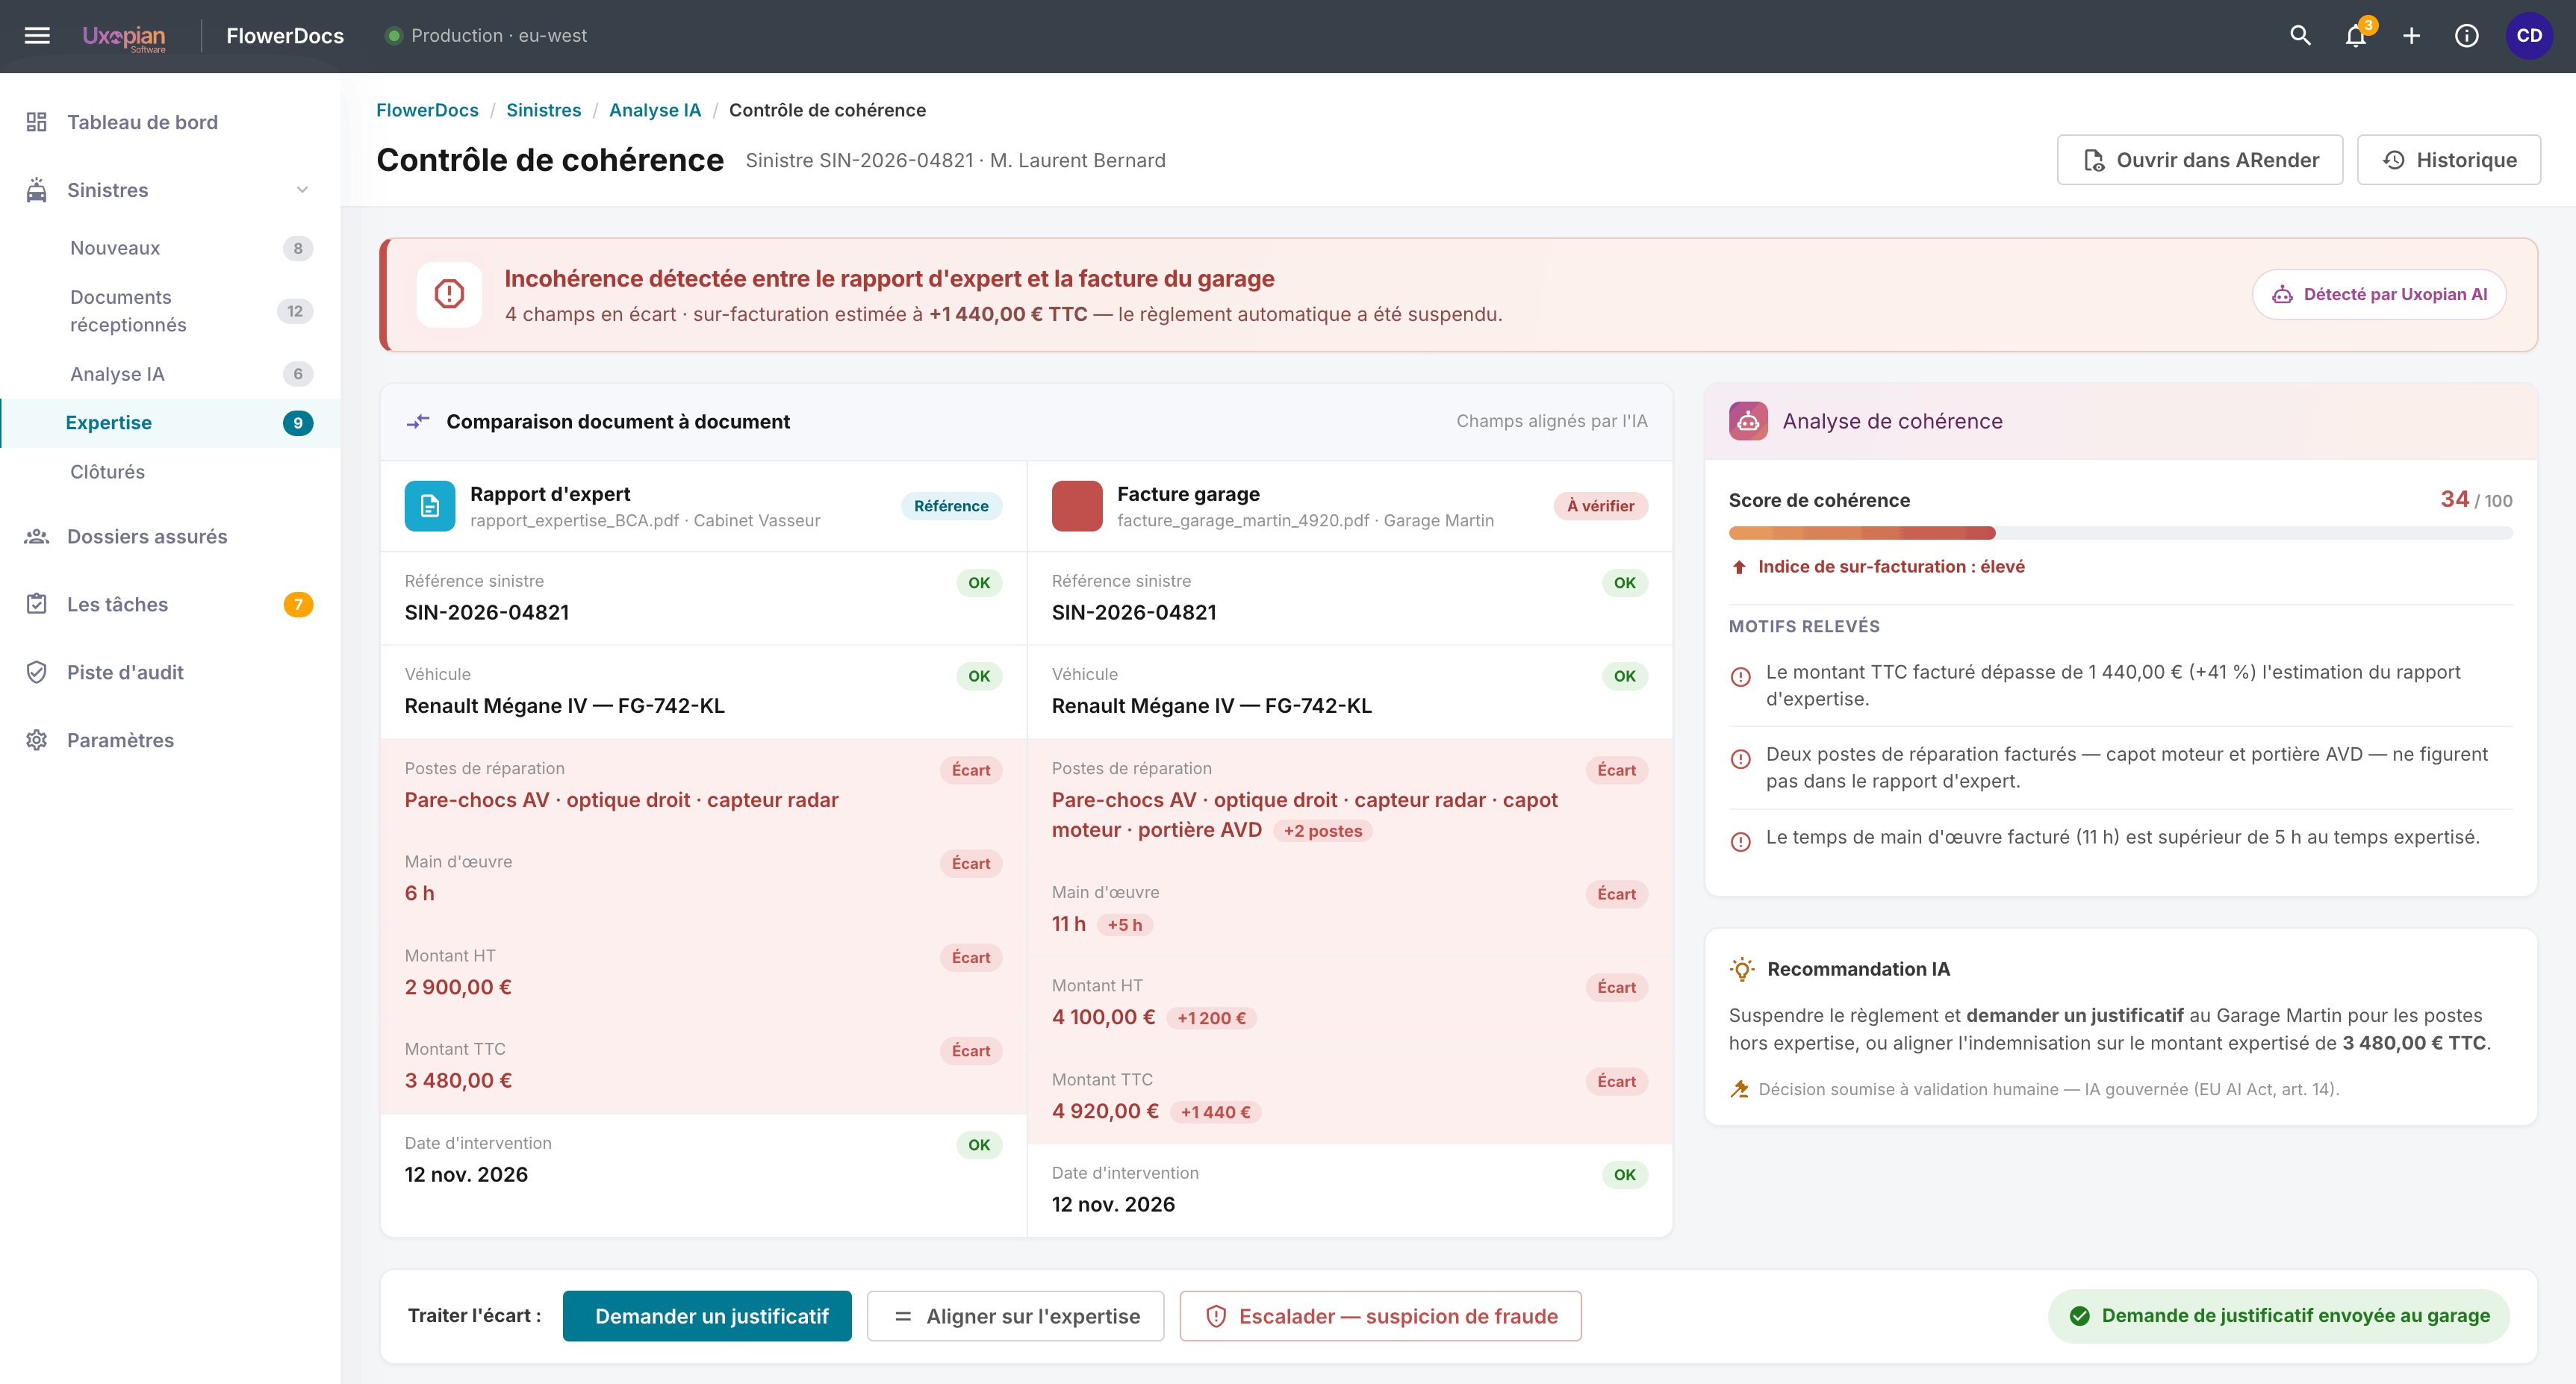Select Documents réceptionnés in sidebar
The width and height of the screenshot is (2576, 1384).
coord(170,311)
